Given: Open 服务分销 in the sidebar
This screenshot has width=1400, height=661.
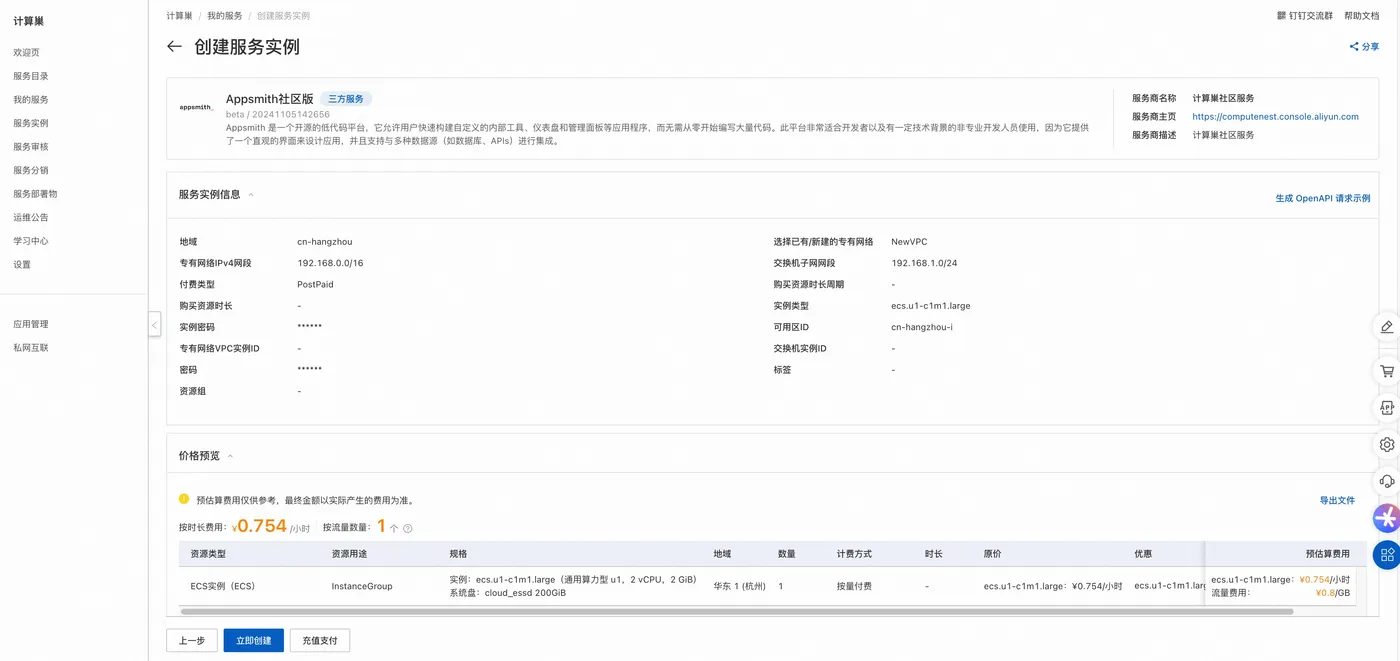Looking at the screenshot, I should 31,170.
